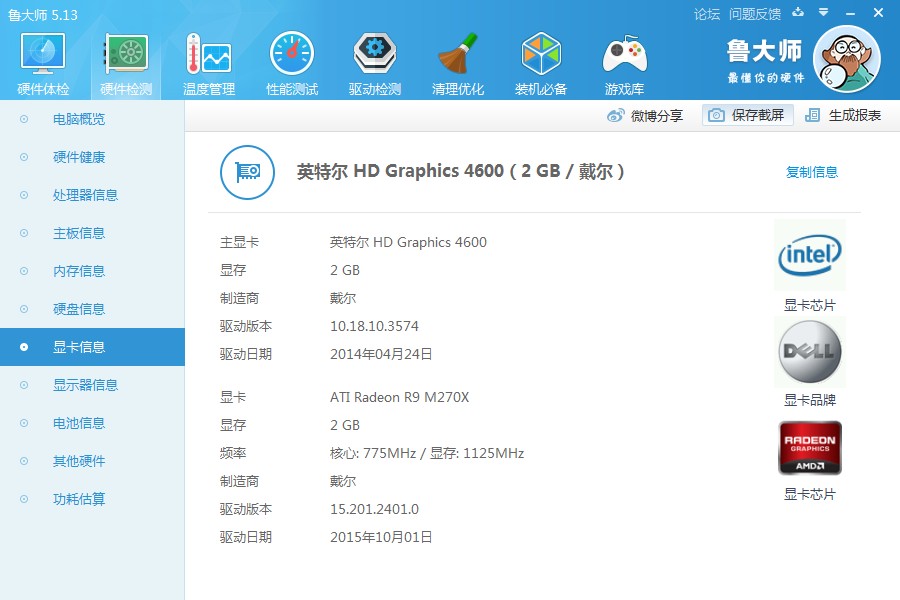
Task: Click the Dell 显卡品牌 logo
Action: coord(810,351)
